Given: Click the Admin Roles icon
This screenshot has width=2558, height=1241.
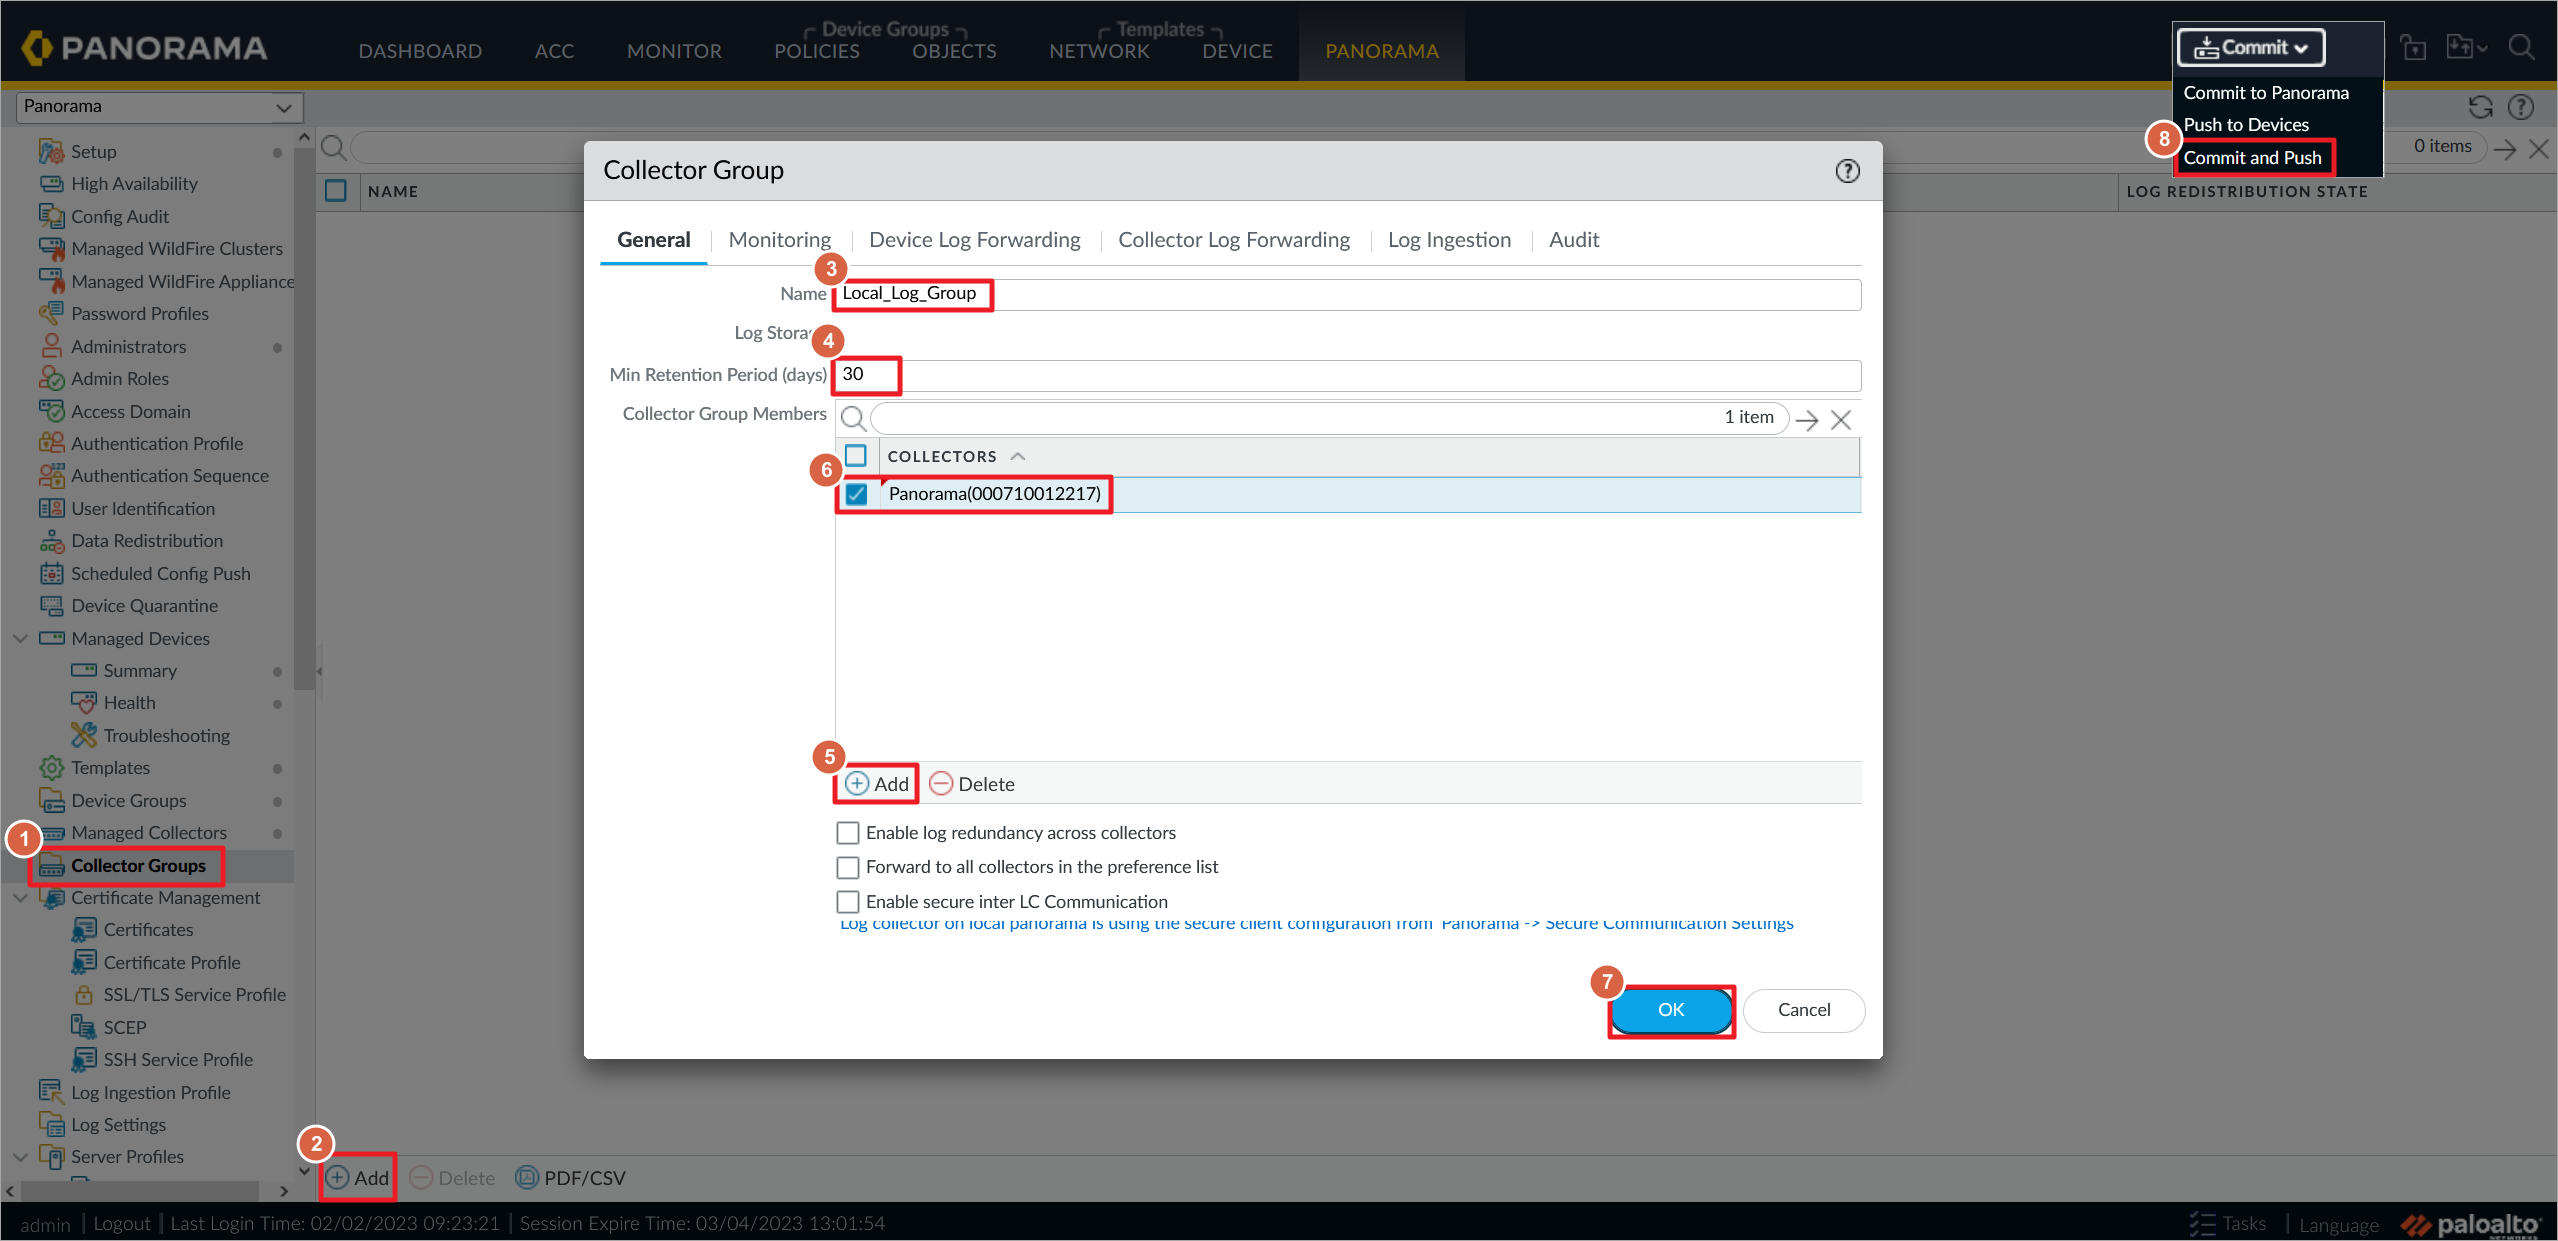Looking at the screenshot, I should click(51, 378).
